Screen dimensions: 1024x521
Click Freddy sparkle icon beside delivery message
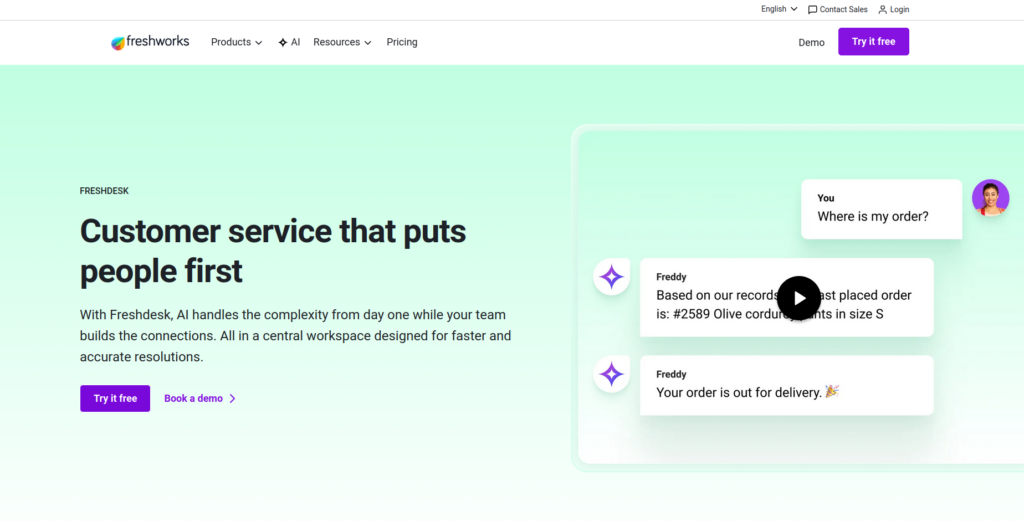[611, 374]
